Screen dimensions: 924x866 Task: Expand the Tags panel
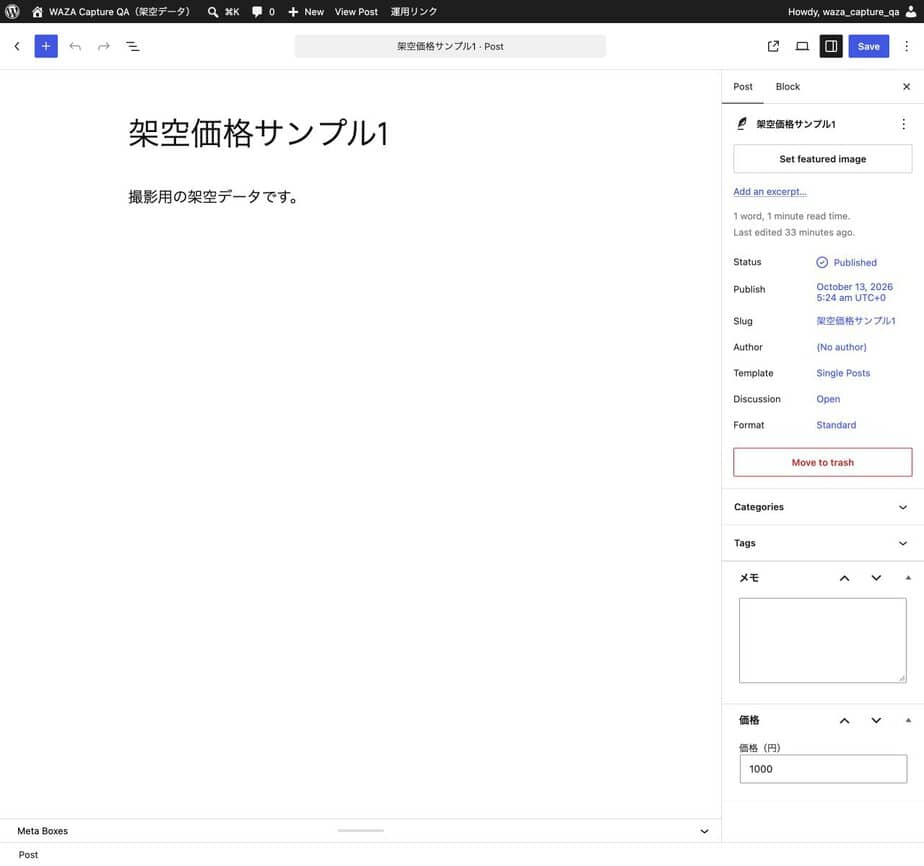(x=823, y=543)
